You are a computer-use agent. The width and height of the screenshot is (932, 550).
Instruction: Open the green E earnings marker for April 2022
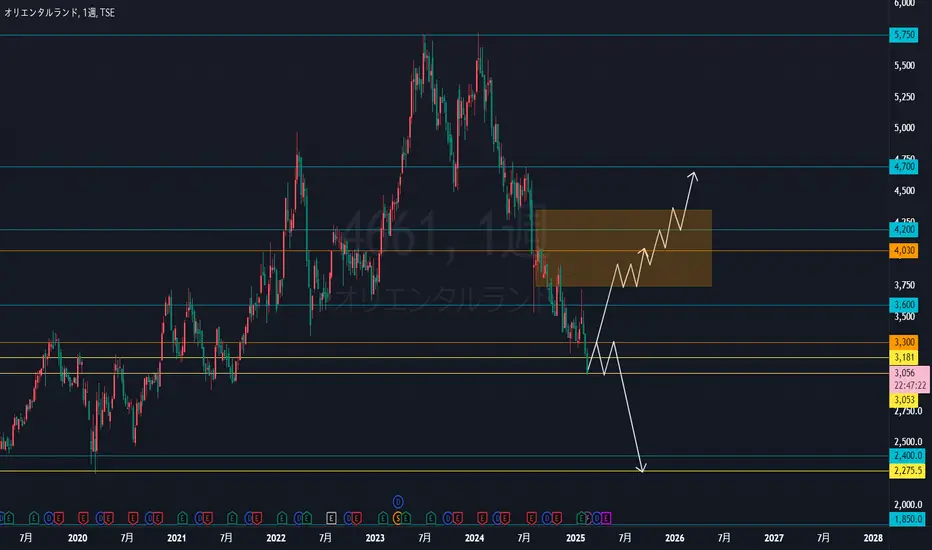tap(307, 518)
